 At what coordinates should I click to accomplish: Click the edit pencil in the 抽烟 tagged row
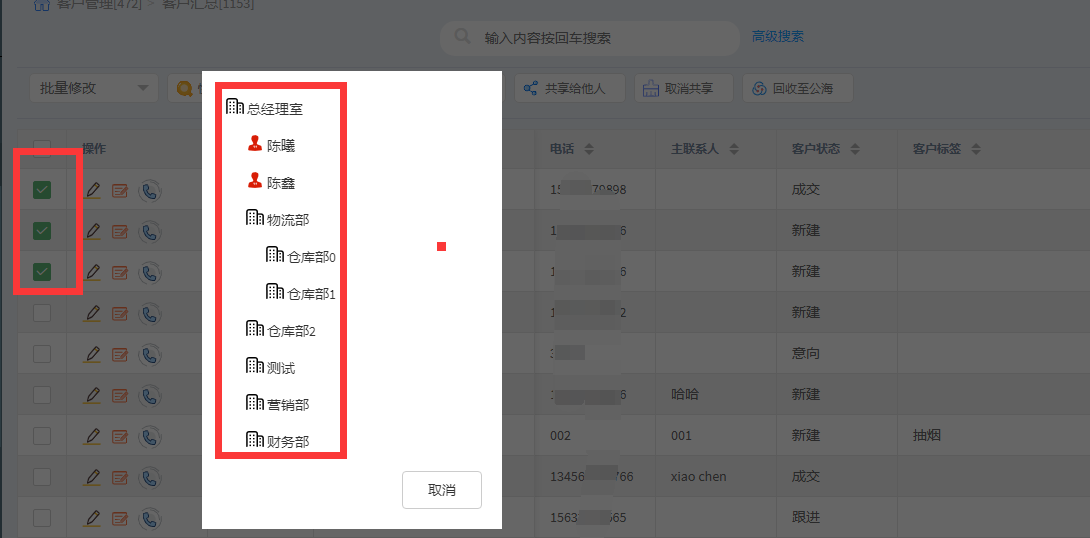click(92, 436)
